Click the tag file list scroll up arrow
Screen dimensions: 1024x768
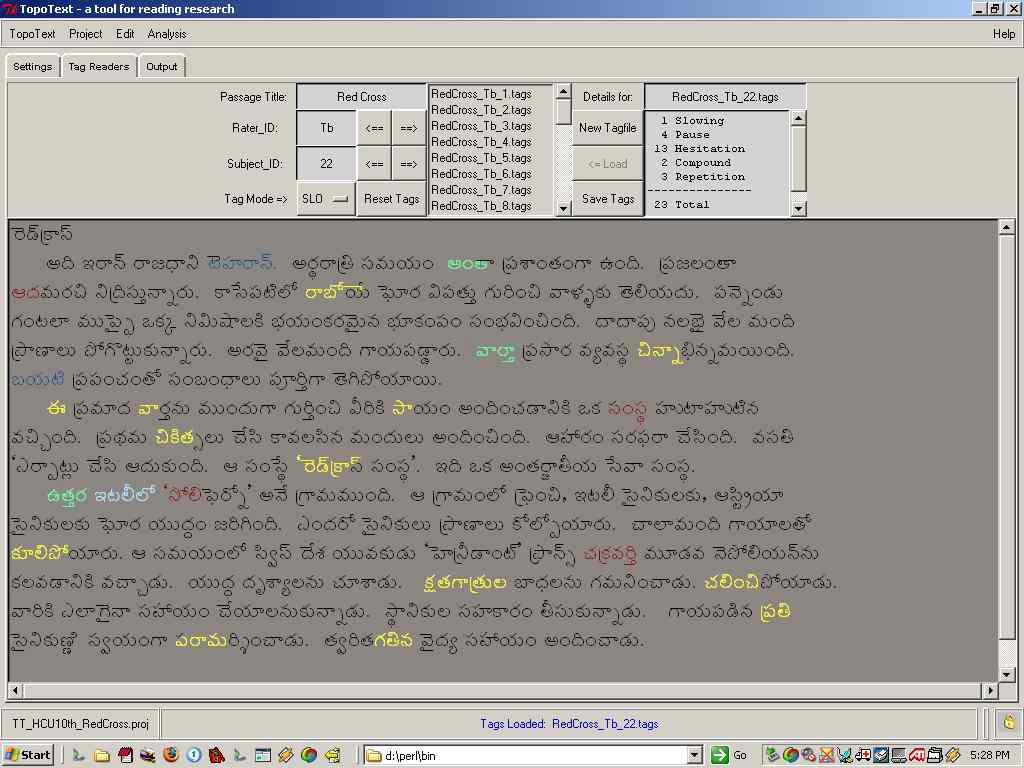(564, 91)
